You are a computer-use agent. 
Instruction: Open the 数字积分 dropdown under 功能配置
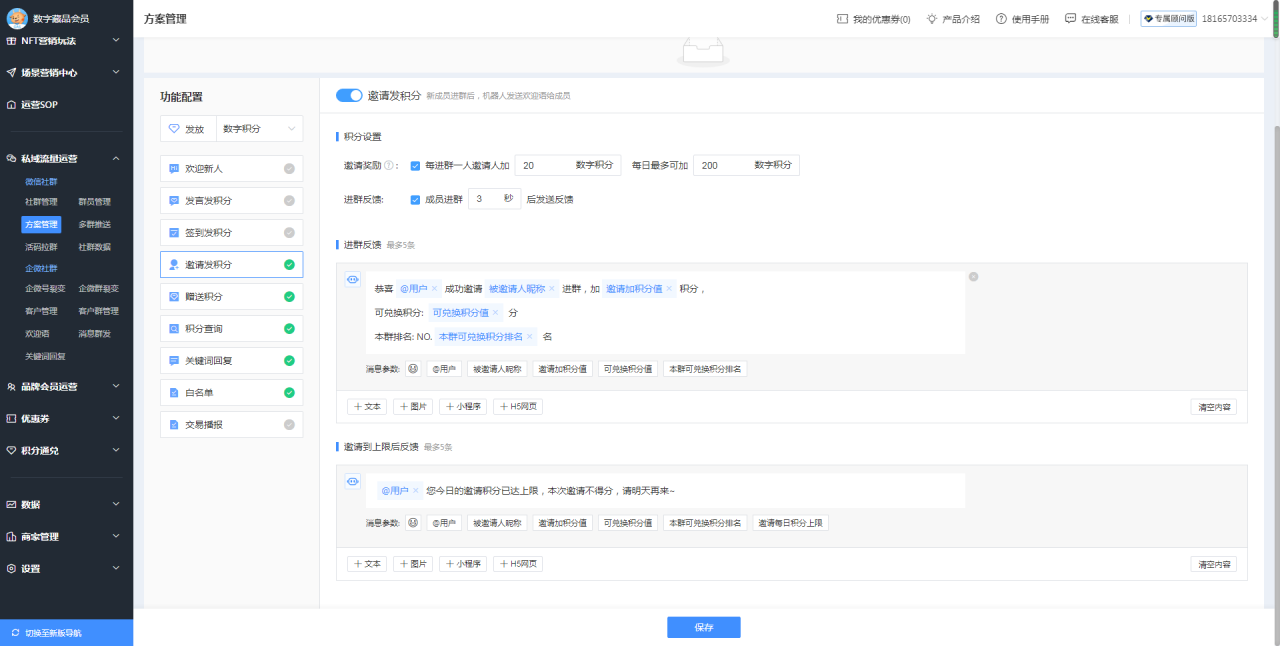tap(259, 128)
